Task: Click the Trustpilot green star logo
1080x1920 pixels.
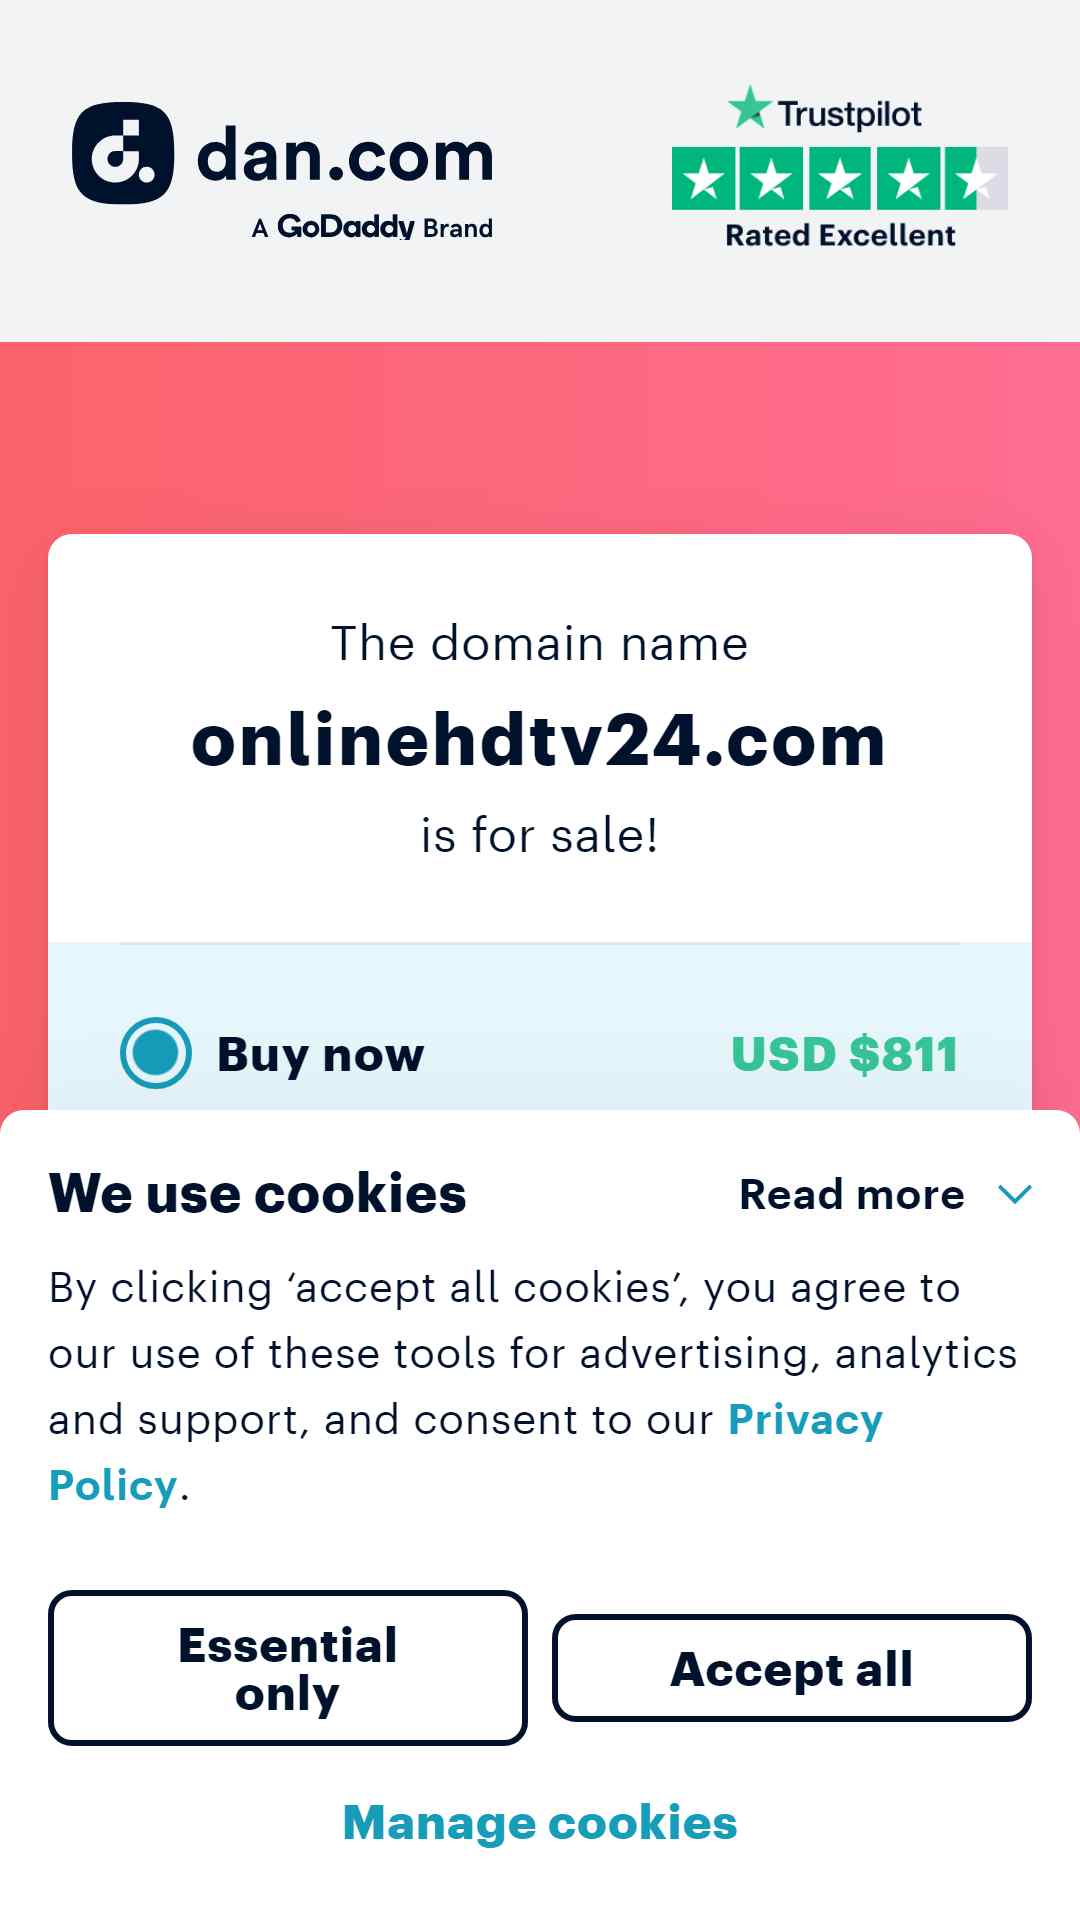Action: 750,107
